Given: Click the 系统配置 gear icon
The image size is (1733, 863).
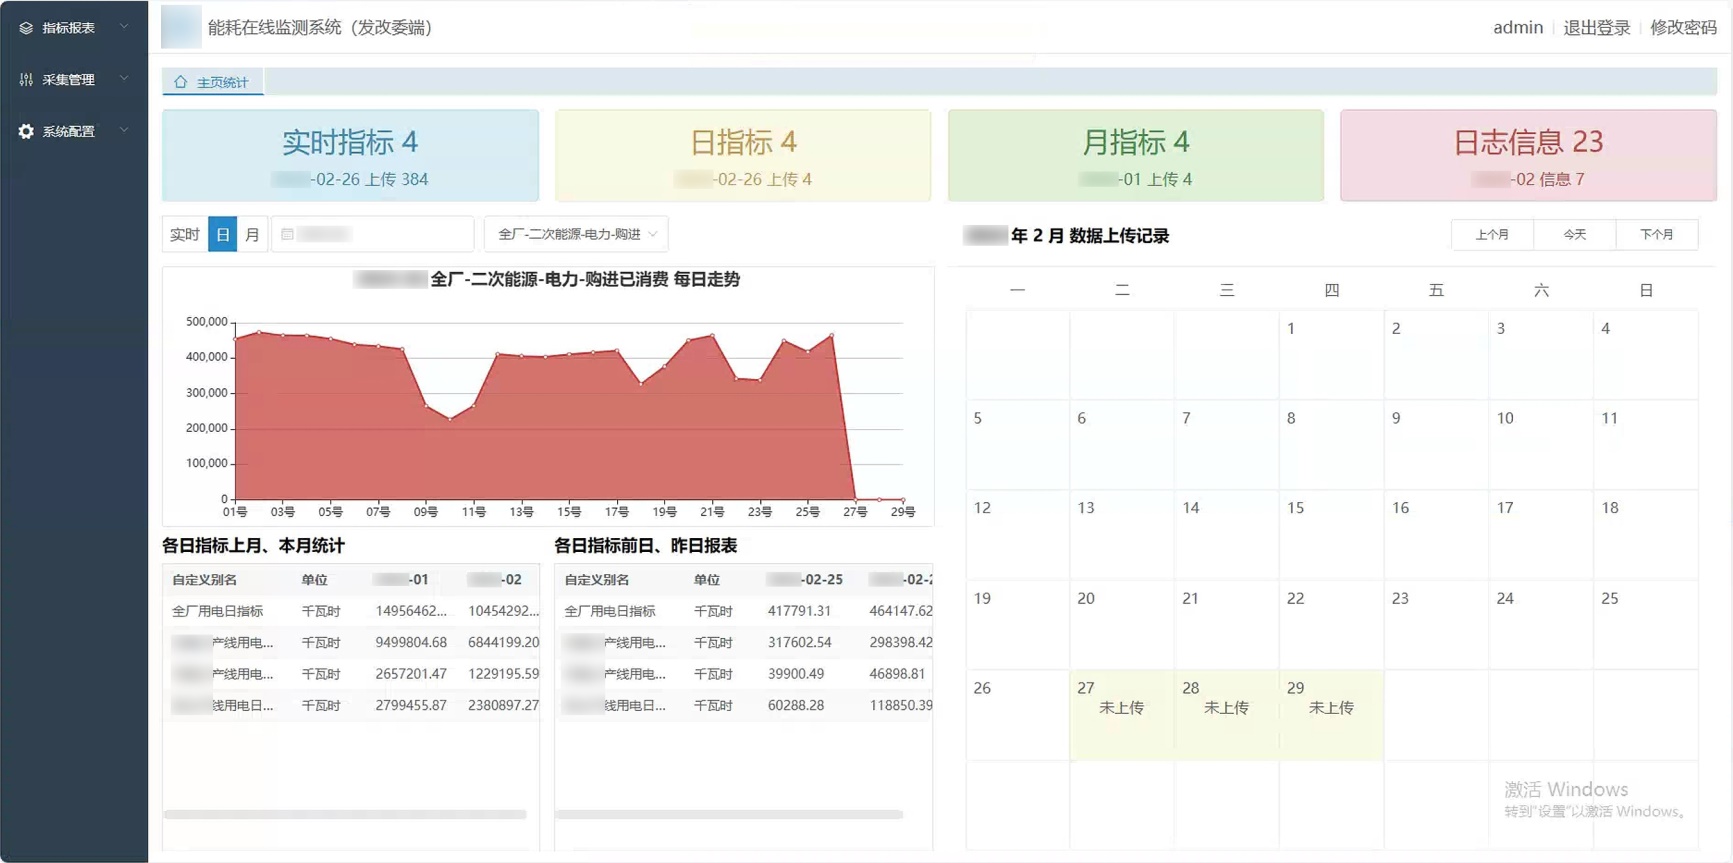Looking at the screenshot, I should tap(26, 131).
